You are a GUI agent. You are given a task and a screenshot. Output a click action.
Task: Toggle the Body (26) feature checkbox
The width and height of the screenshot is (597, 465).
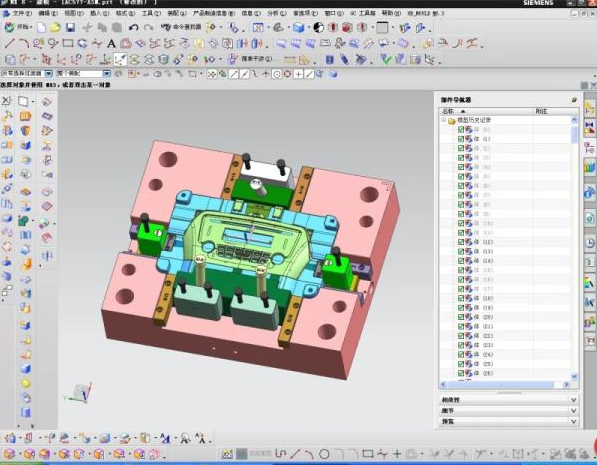461,373
